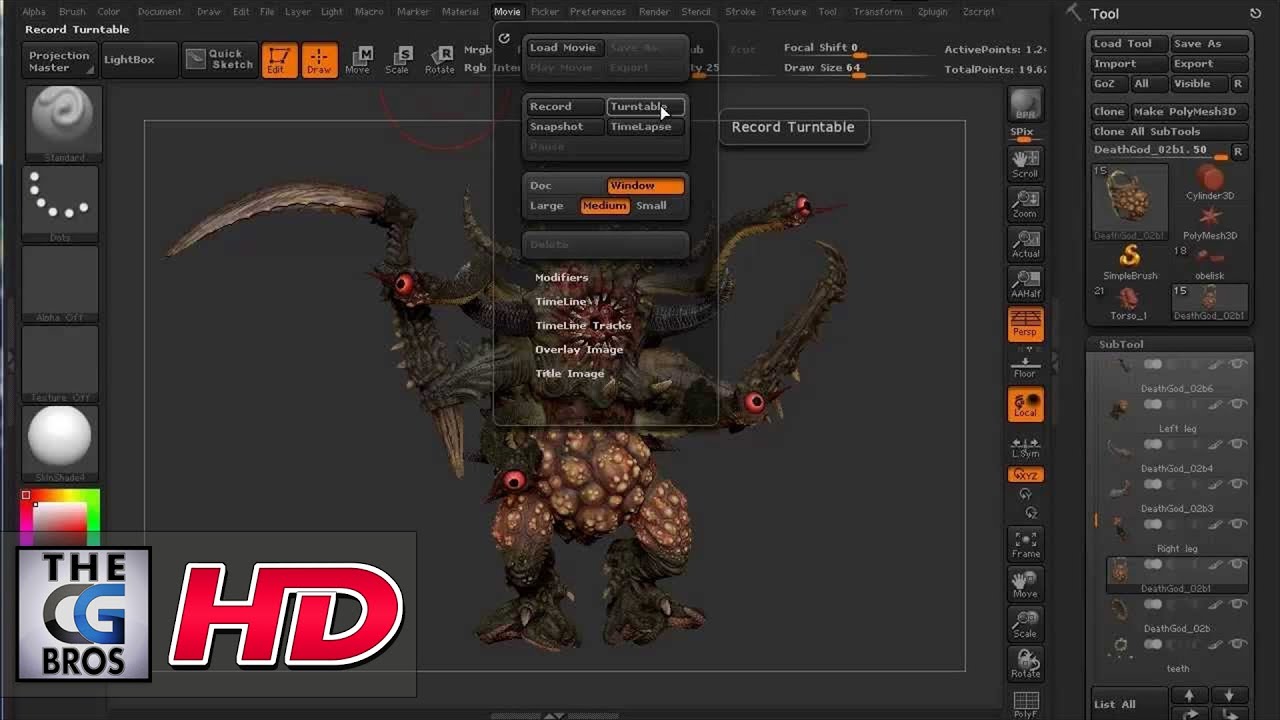Viewport: 1280px width, 720px height.
Task: Toggle L.Sym local symmetry
Action: coord(1025,447)
